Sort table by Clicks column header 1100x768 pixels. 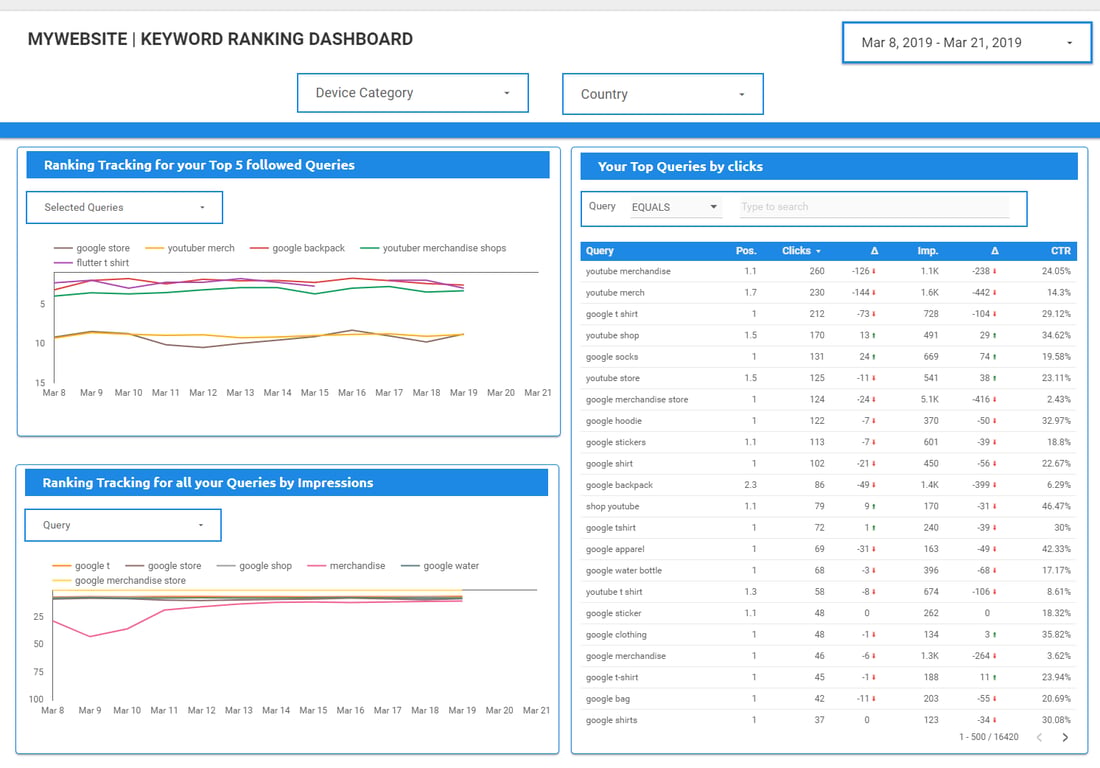pyautogui.click(x=796, y=250)
